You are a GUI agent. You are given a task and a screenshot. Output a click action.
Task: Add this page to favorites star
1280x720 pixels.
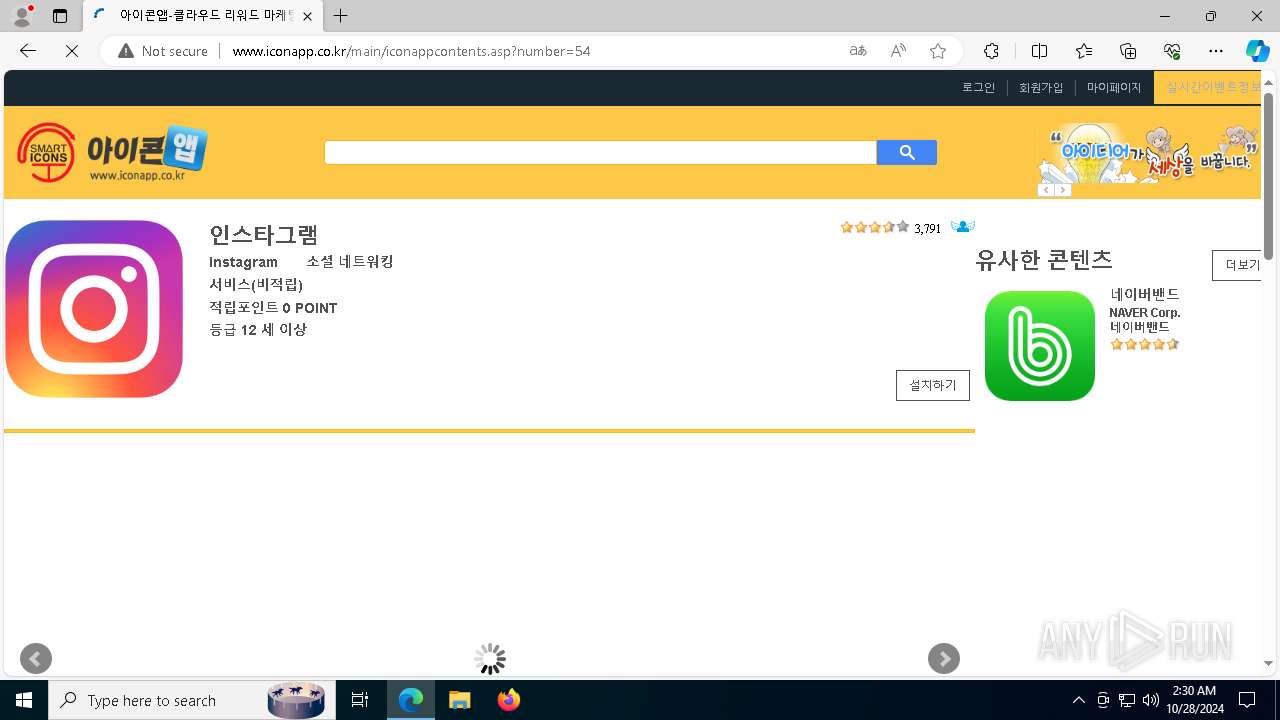[x=938, y=51]
